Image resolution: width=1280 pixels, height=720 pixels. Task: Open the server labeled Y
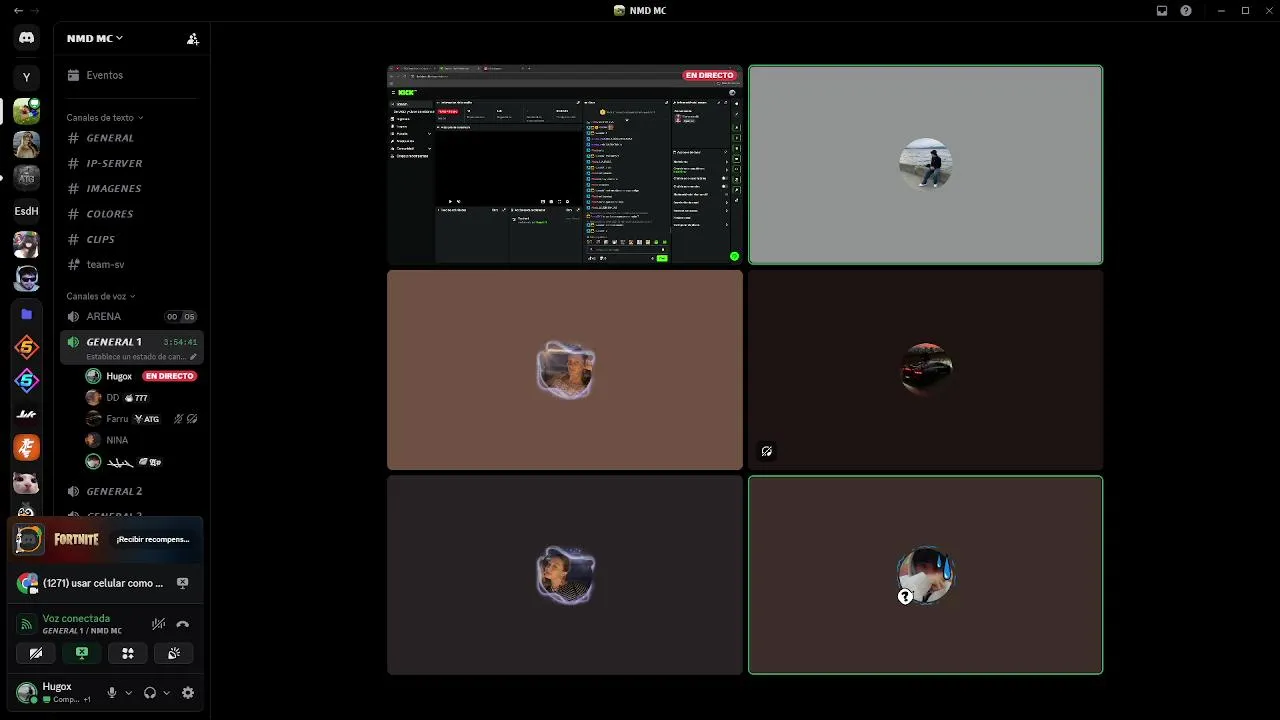click(x=27, y=77)
